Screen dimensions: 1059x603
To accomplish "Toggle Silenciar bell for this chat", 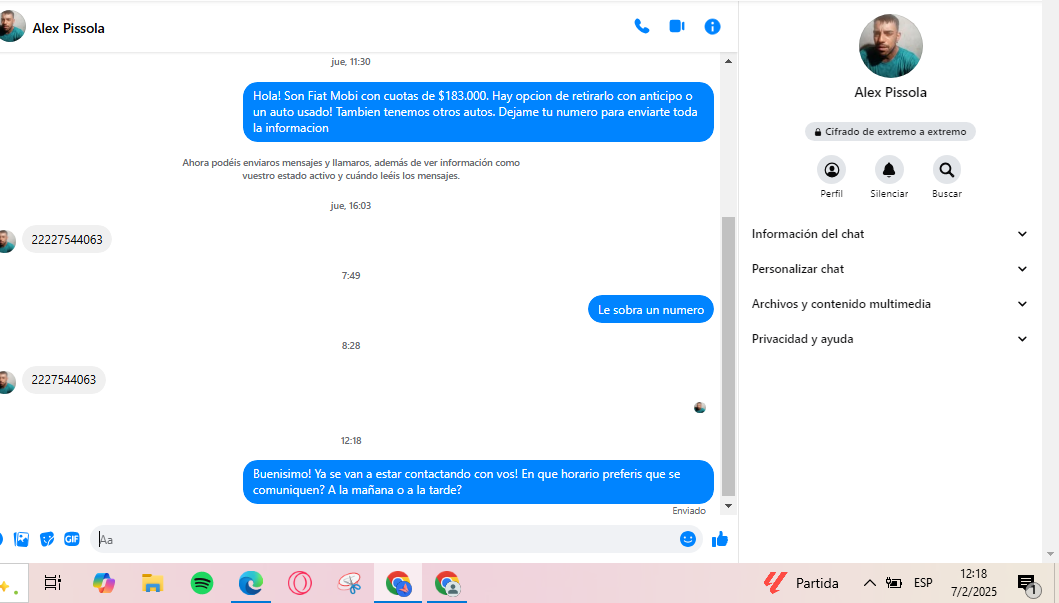I will point(889,170).
